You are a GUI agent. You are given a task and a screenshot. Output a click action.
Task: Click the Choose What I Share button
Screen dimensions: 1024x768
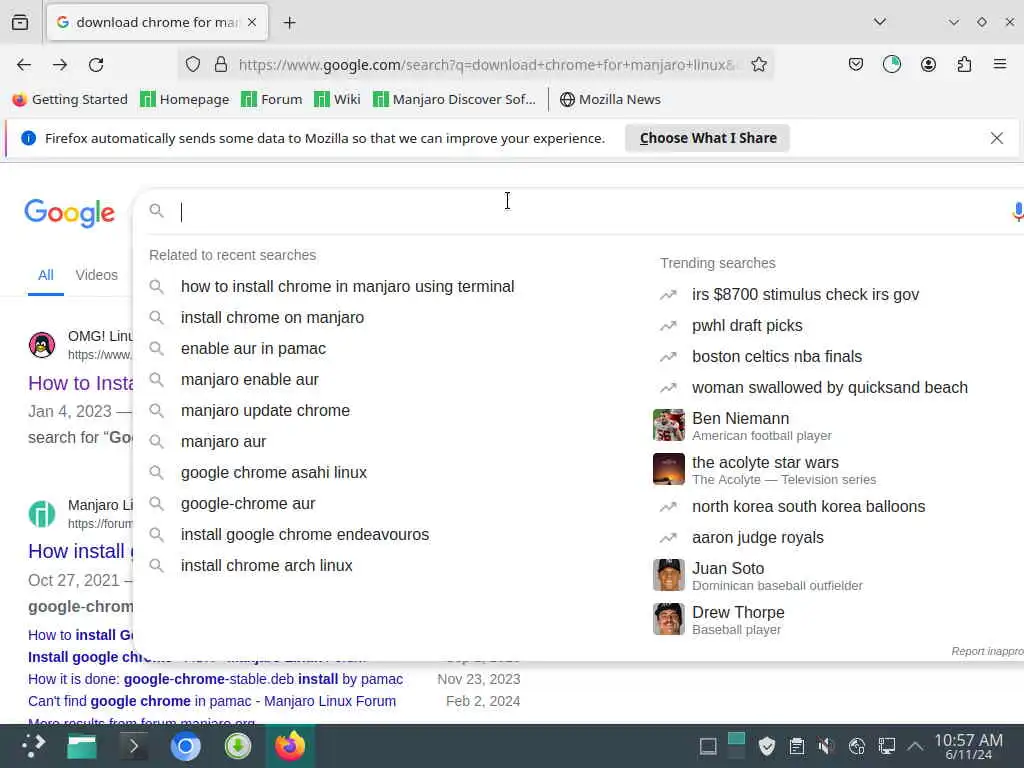tap(707, 138)
